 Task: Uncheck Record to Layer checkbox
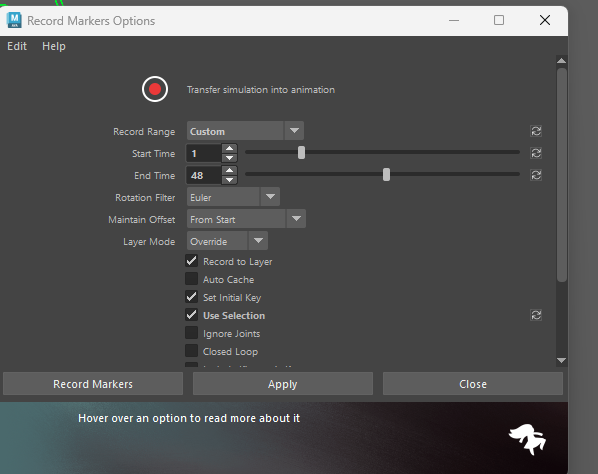[x=191, y=261]
